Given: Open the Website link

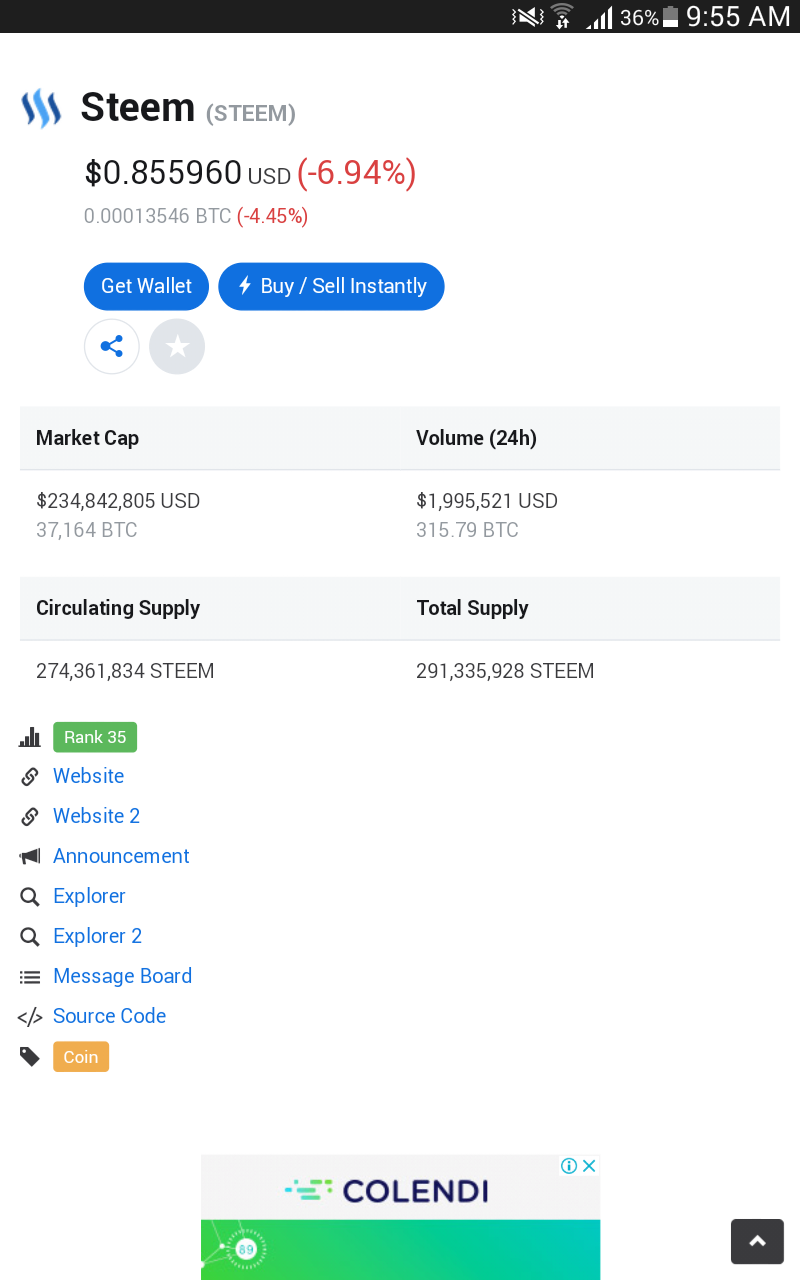Looking at the screenshot, I should (x=88, y=776).
